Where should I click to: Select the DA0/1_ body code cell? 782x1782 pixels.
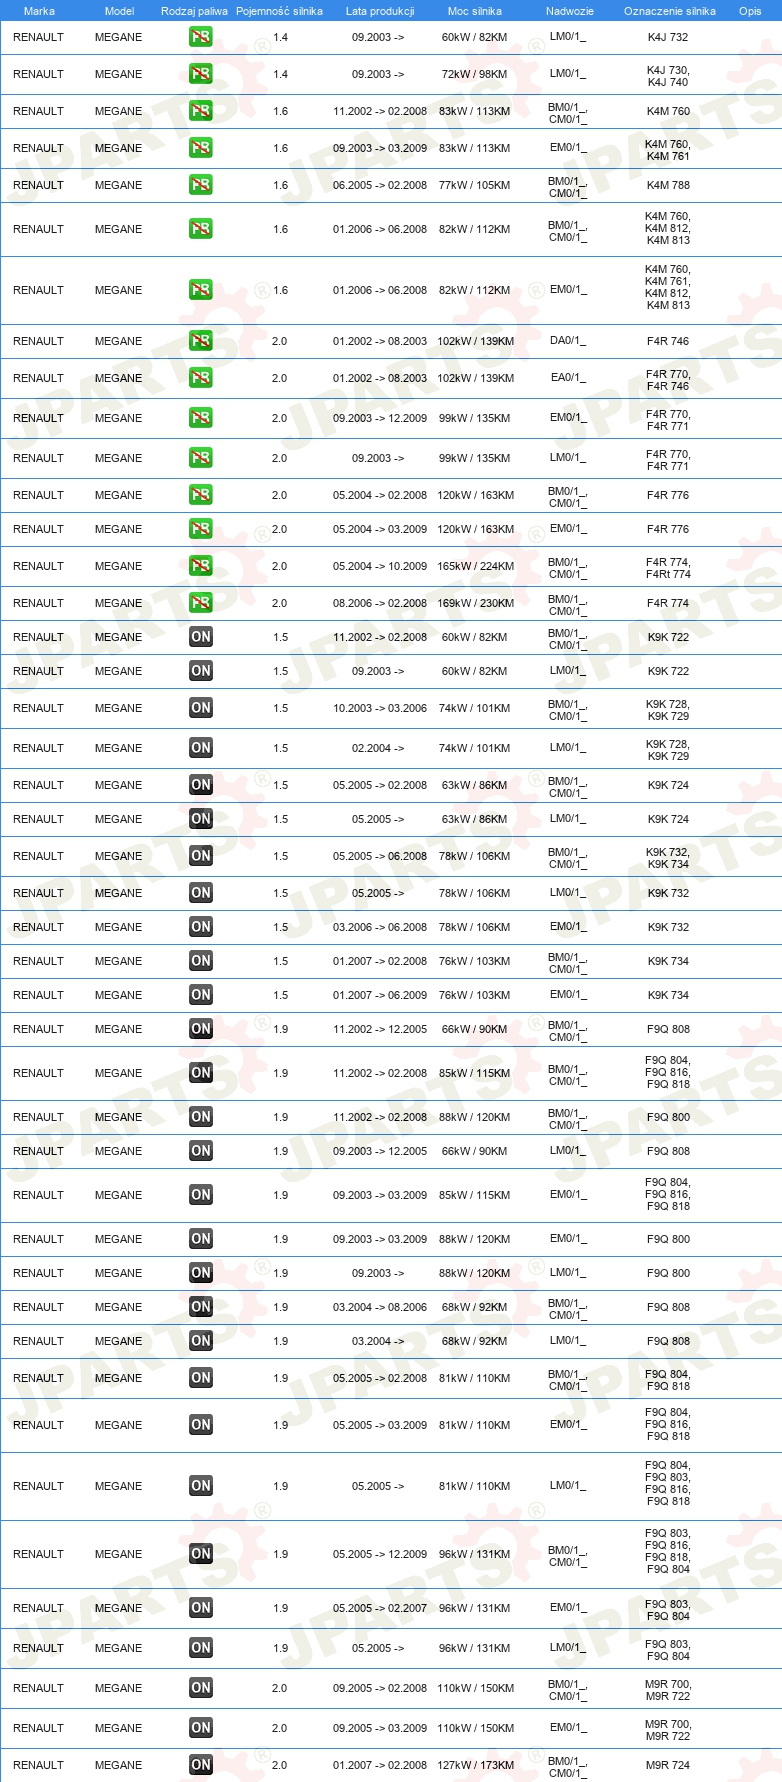click(568, 341)
